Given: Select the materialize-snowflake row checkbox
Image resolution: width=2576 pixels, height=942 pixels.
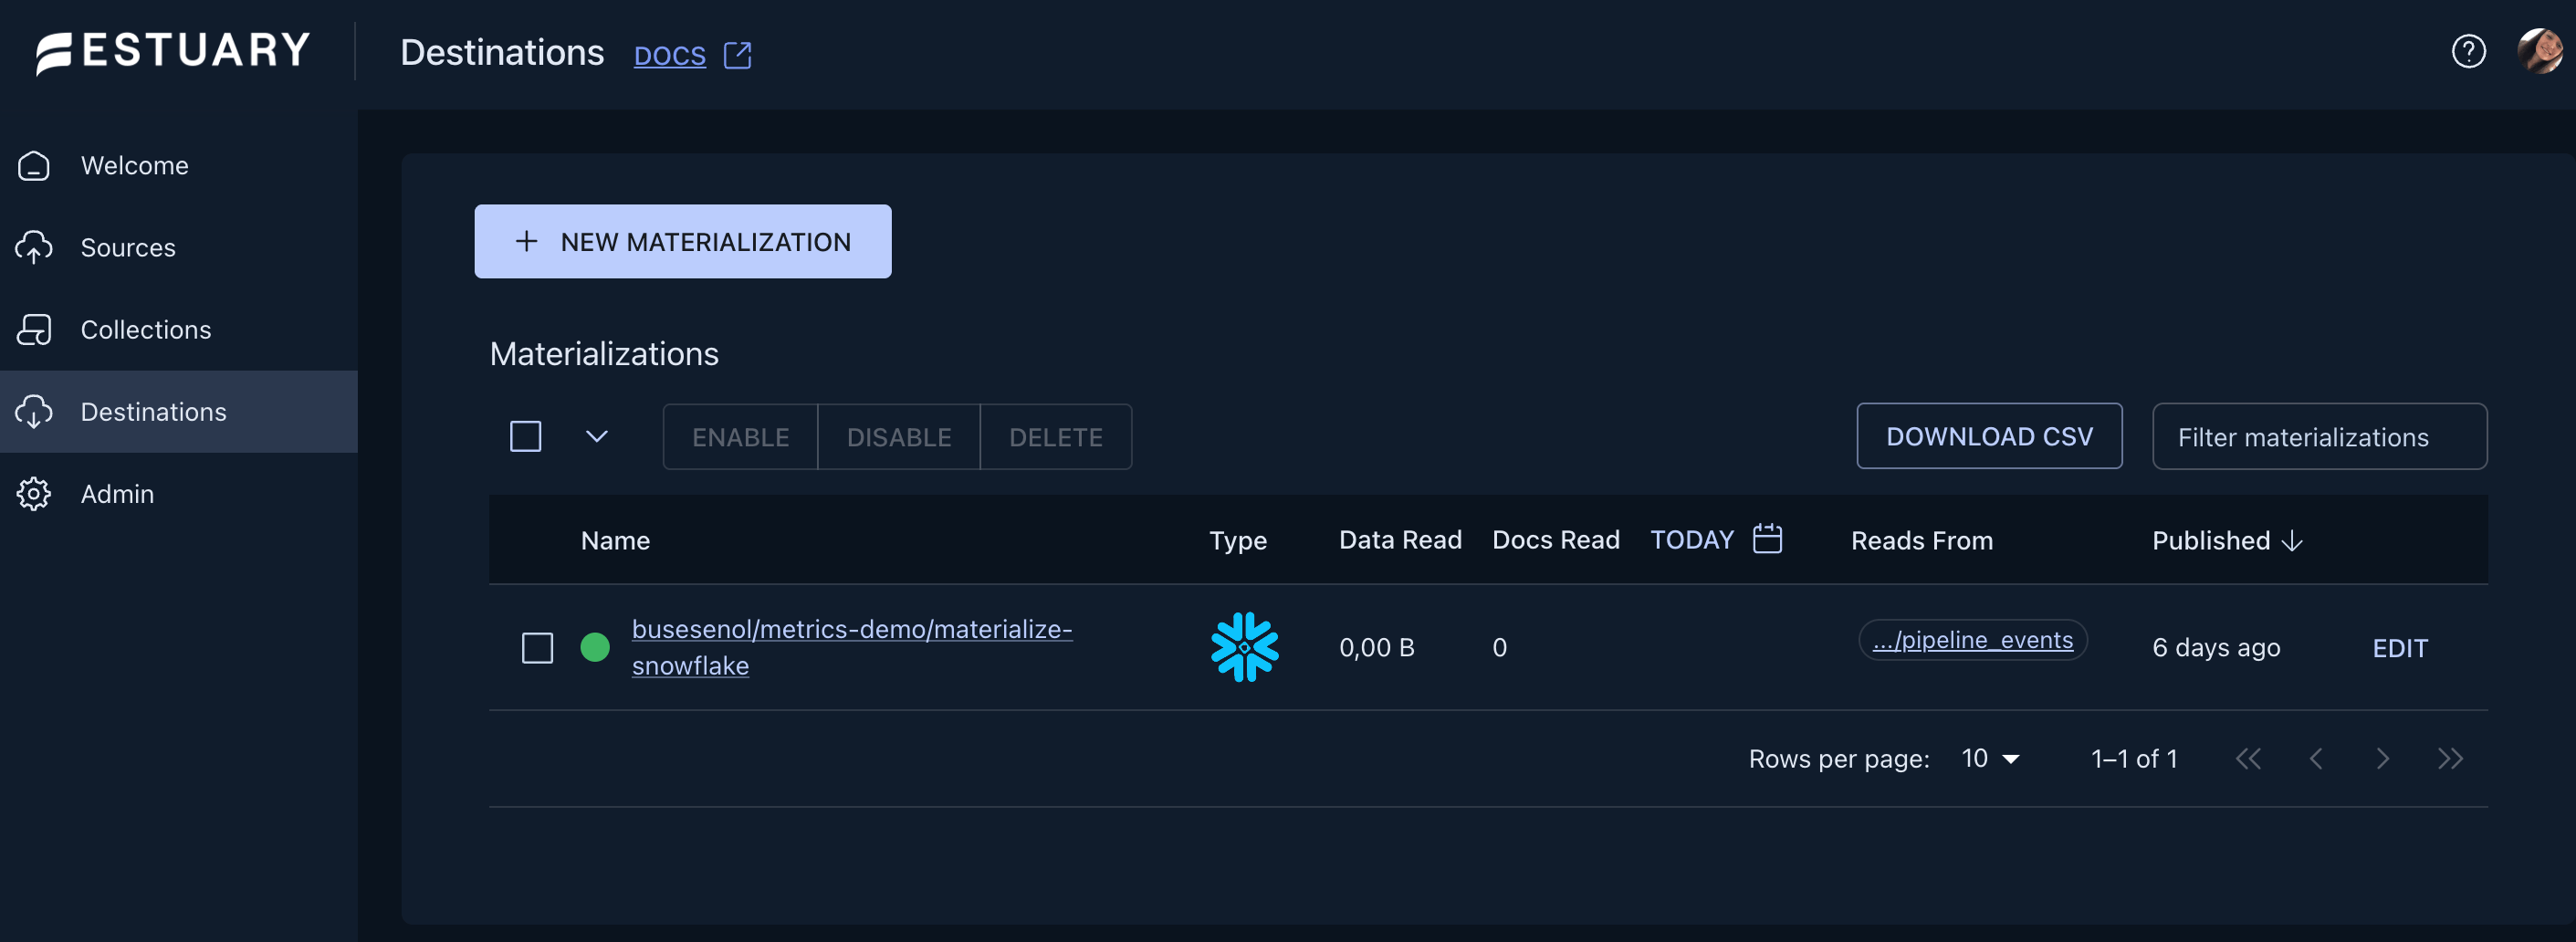Looking at the screenshot, I should pyautogui.click(x=537, y=647).
